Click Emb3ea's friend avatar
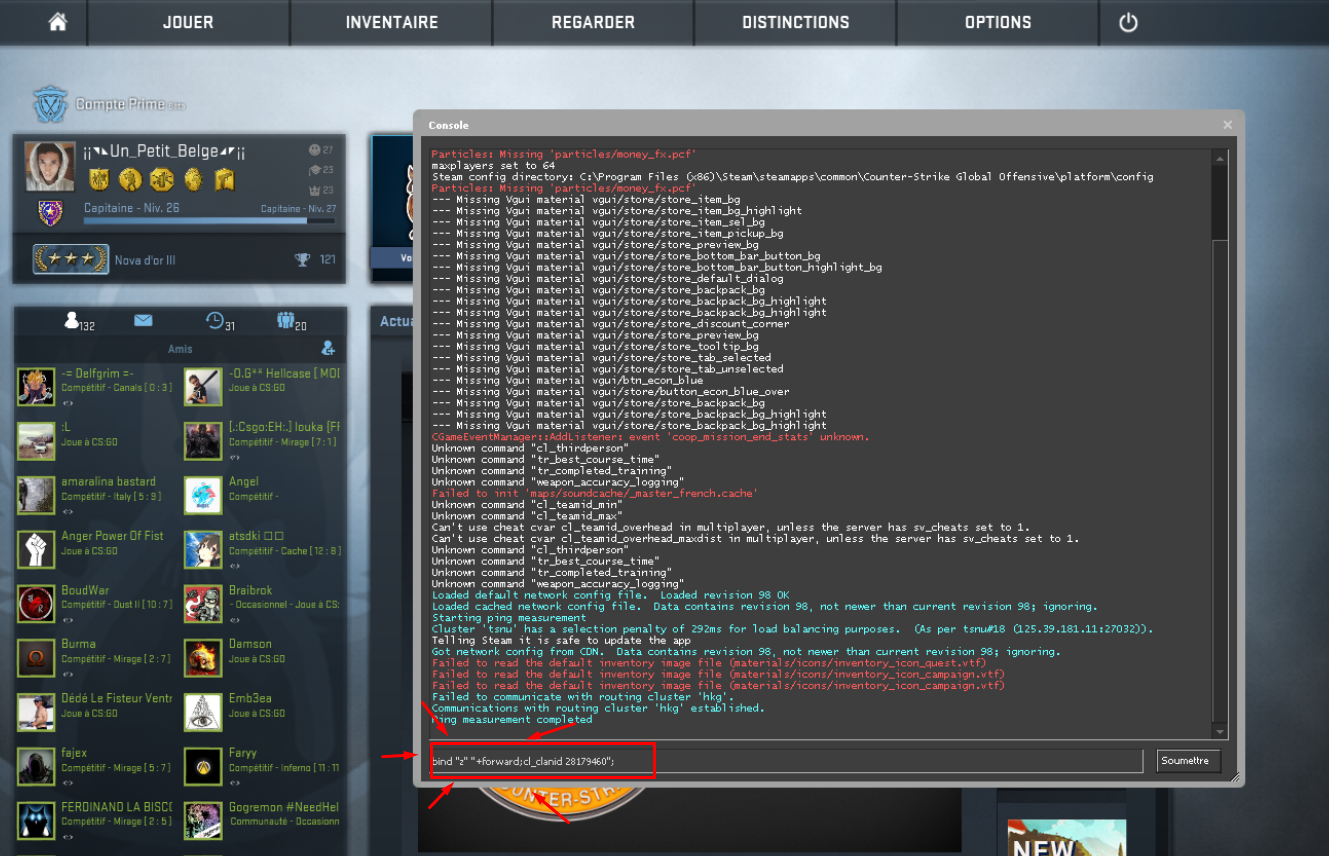The image size is (1329, 856). click(203, 712)
